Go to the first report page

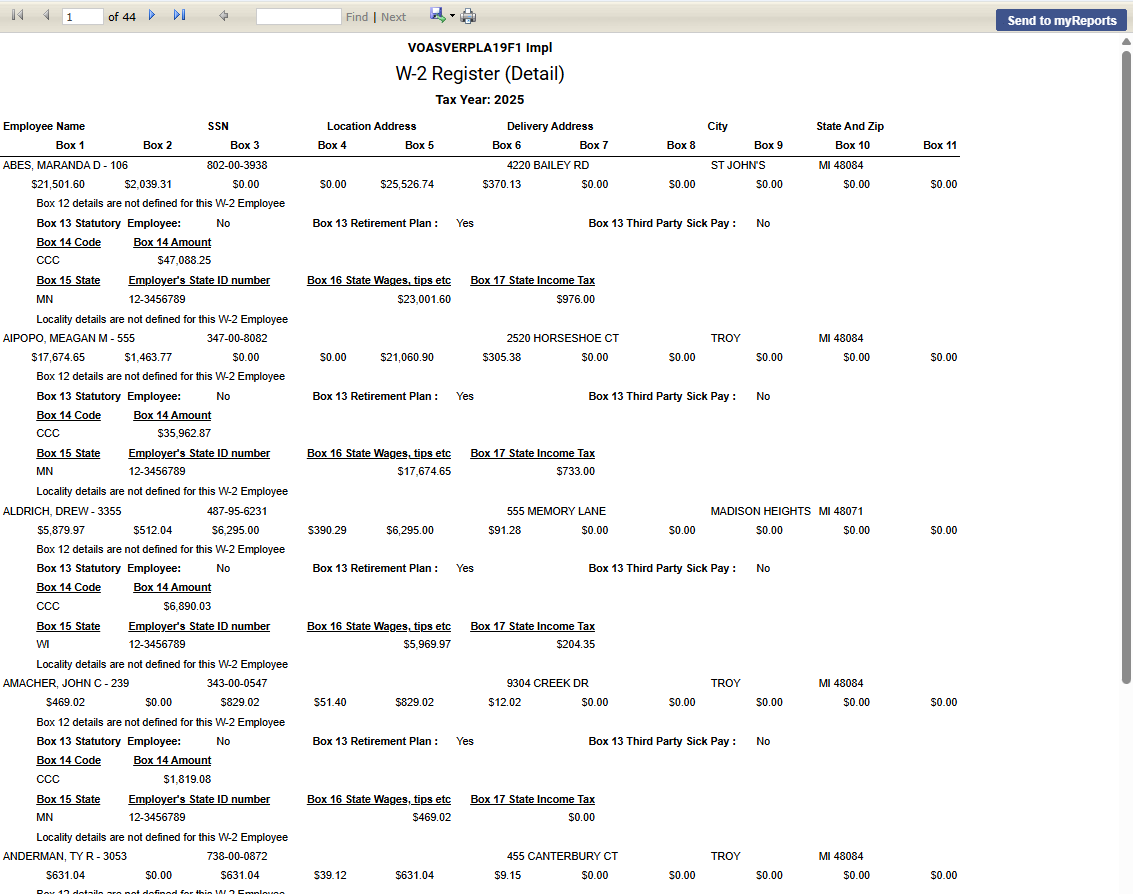click(x=17, y=16)
